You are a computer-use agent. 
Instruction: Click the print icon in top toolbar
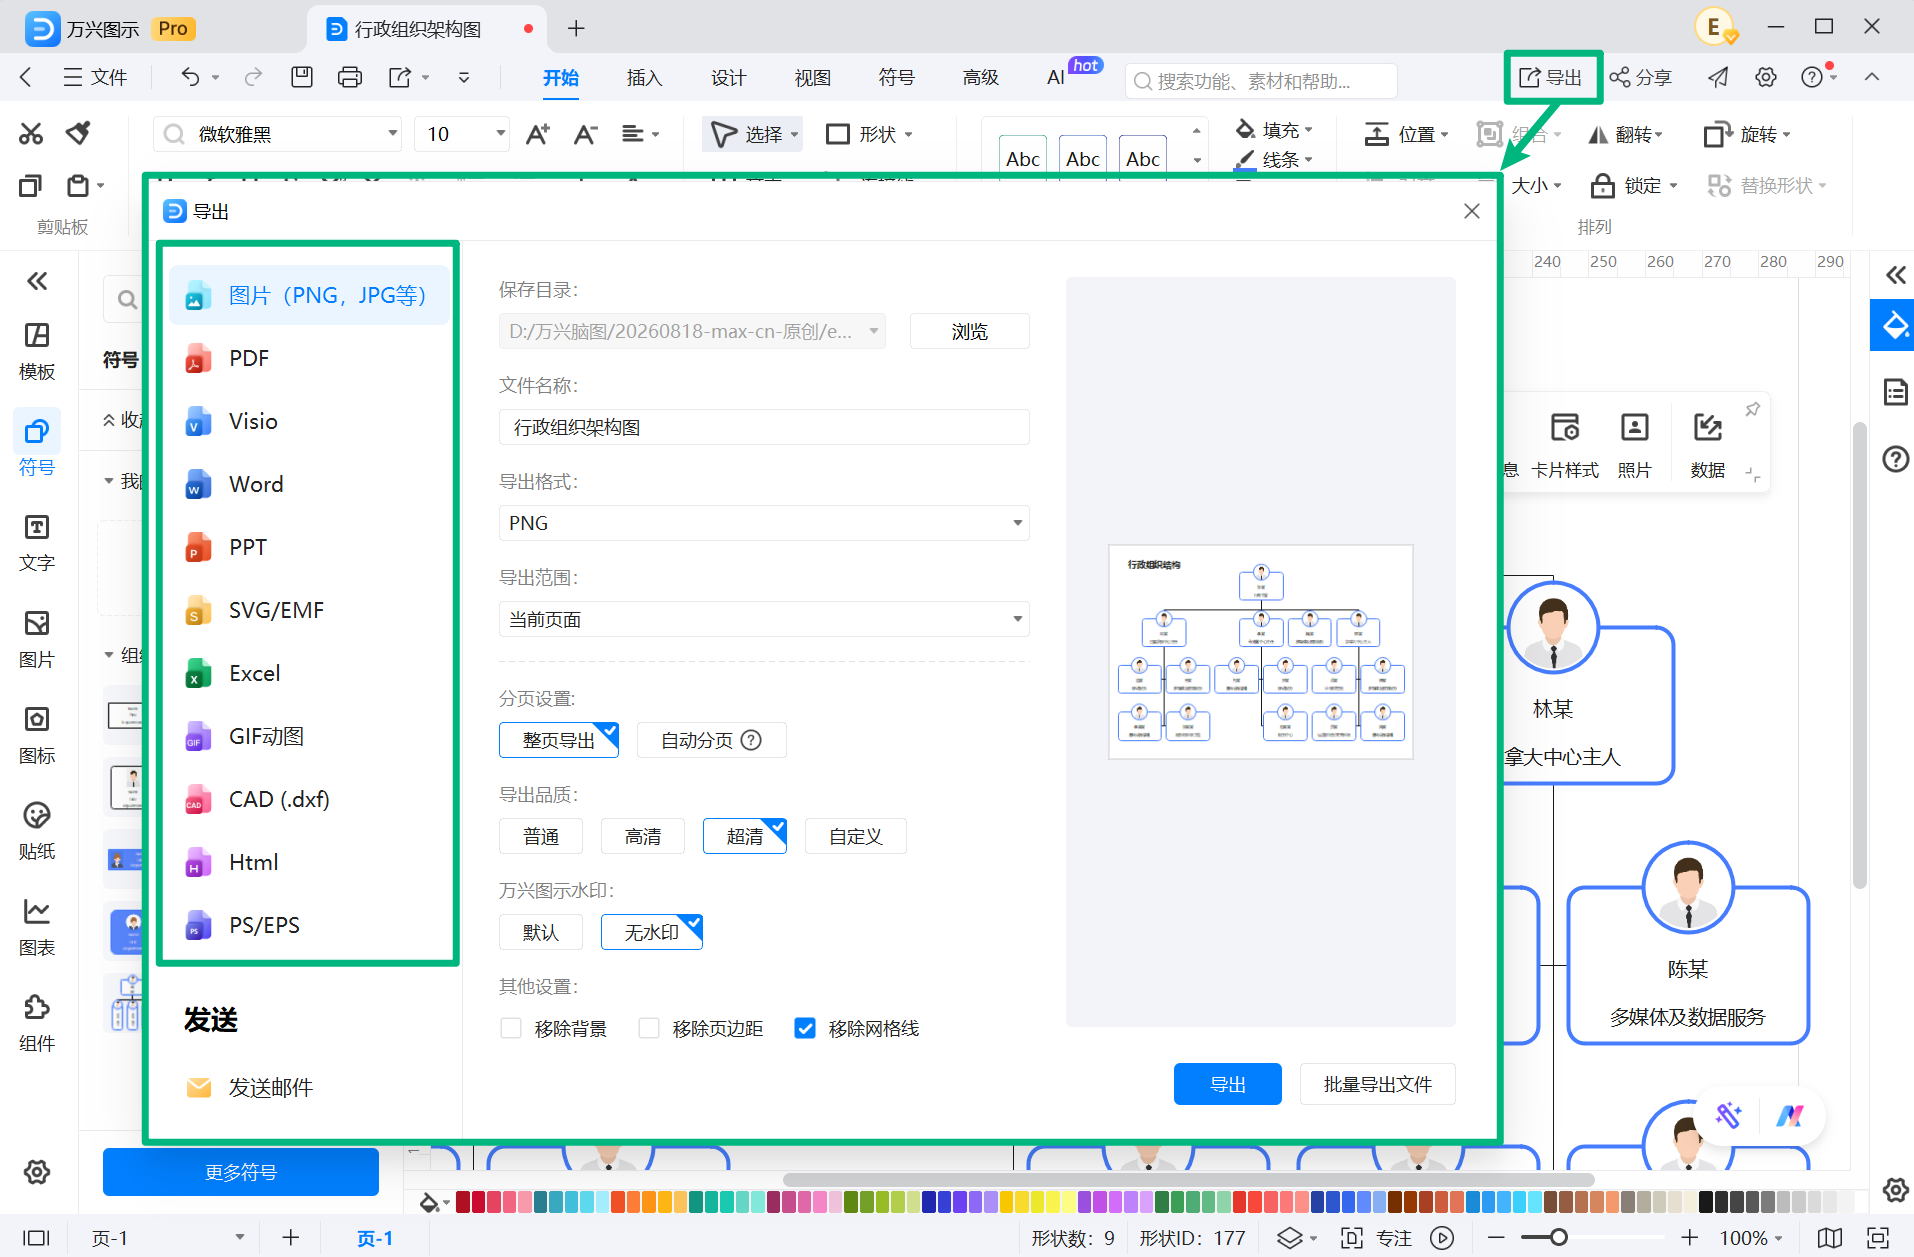(349, 77)
